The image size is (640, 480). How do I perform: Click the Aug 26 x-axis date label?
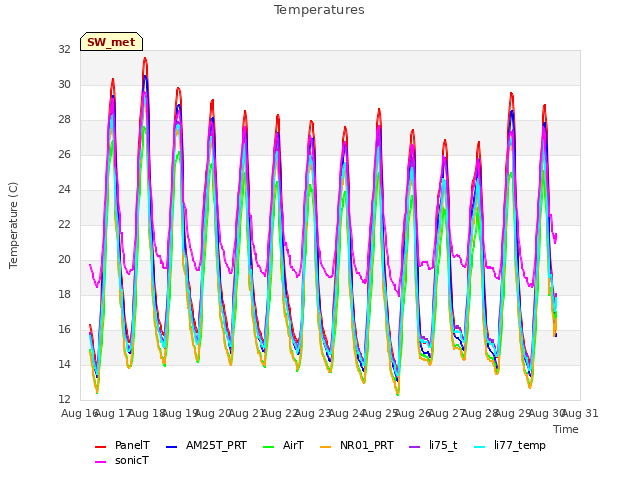tap(413, 413)
